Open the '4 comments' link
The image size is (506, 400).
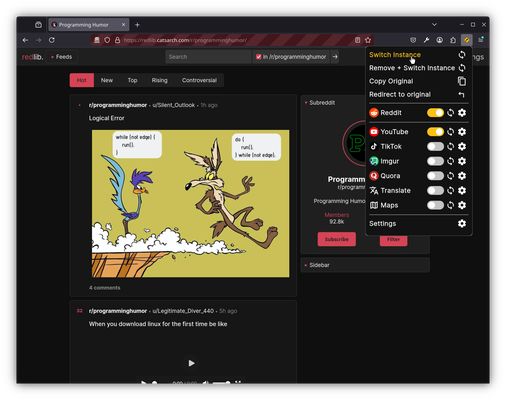105,288
